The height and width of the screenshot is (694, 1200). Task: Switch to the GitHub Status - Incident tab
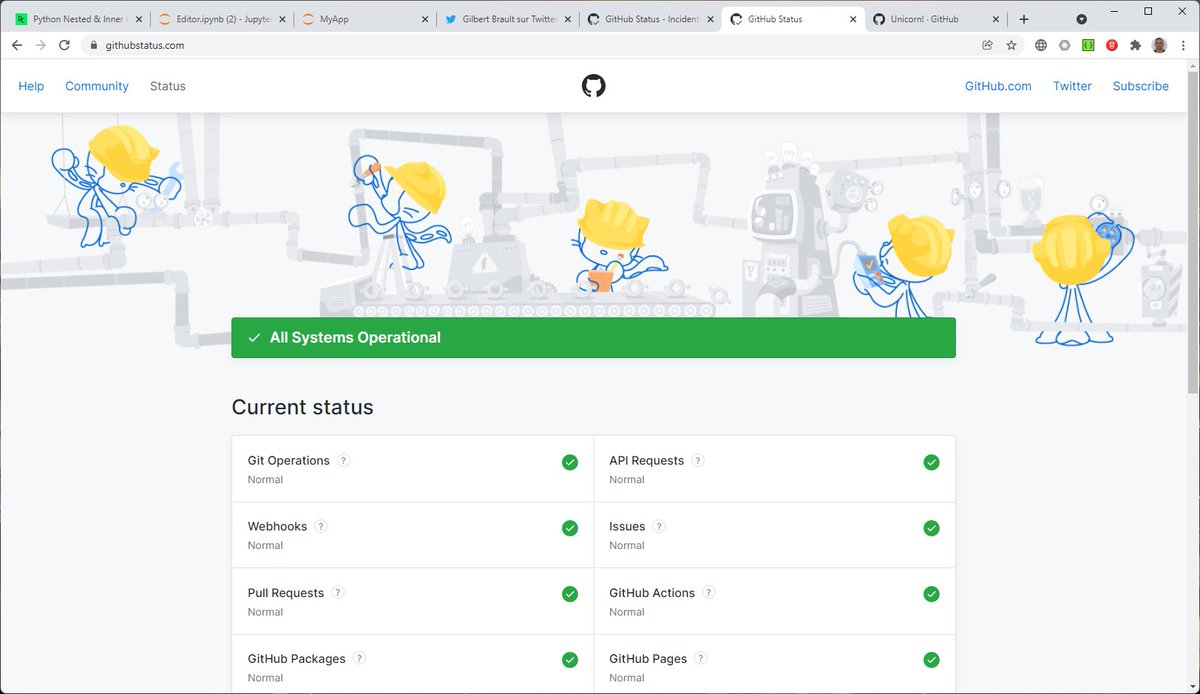click(650, 19)
